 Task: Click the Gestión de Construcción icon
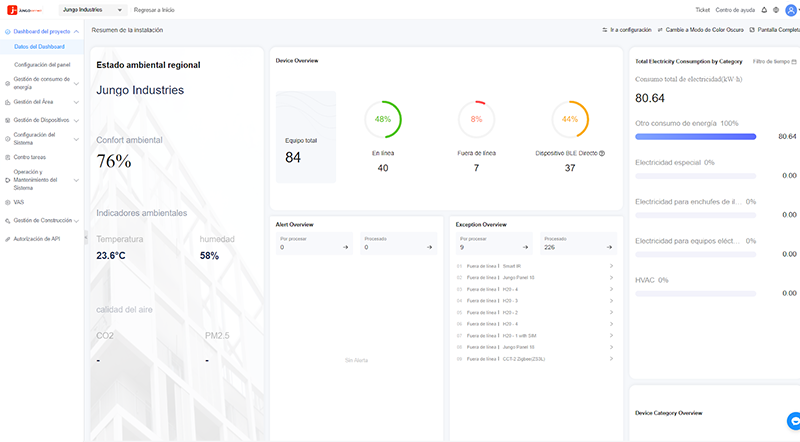[x=7, y=221]
